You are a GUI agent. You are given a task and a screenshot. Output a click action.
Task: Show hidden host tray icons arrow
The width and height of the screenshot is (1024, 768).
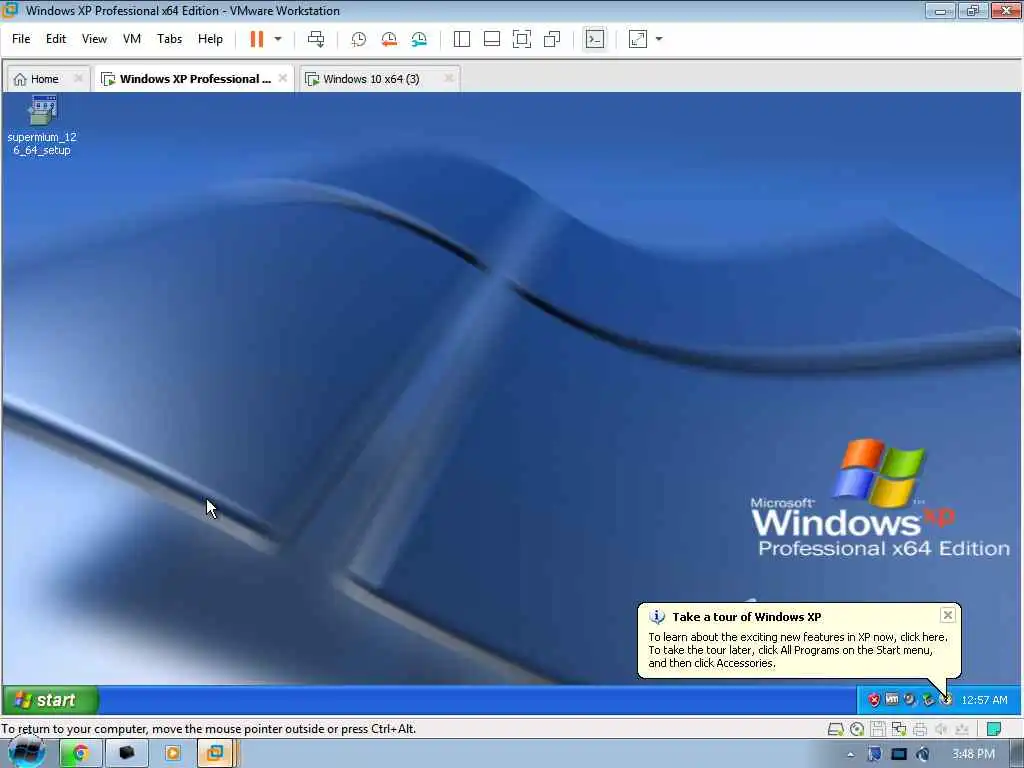[x=850, y=754]
